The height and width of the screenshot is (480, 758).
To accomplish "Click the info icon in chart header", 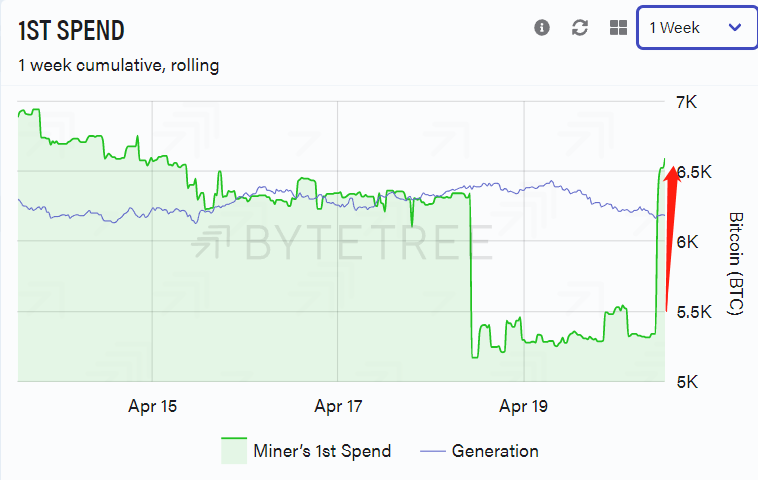I will [542, 28].
